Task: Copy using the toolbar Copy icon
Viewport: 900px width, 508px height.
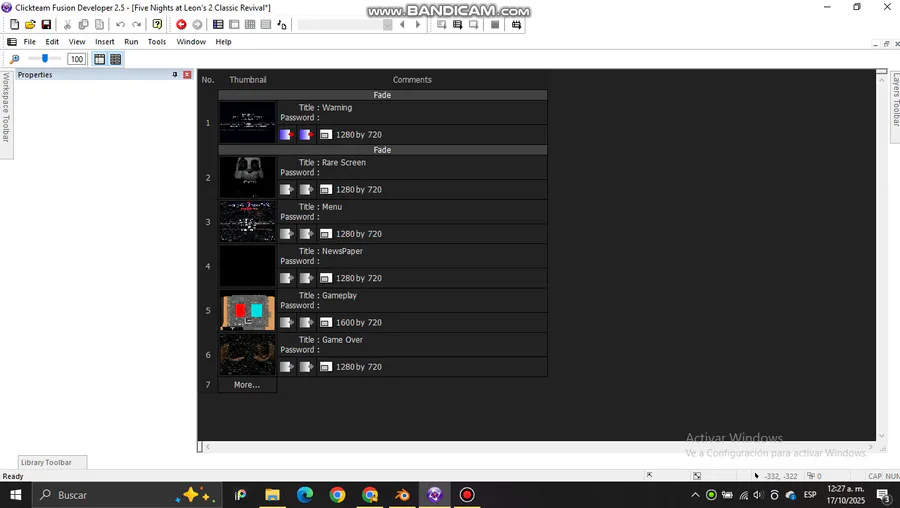Action: point(83,24)
